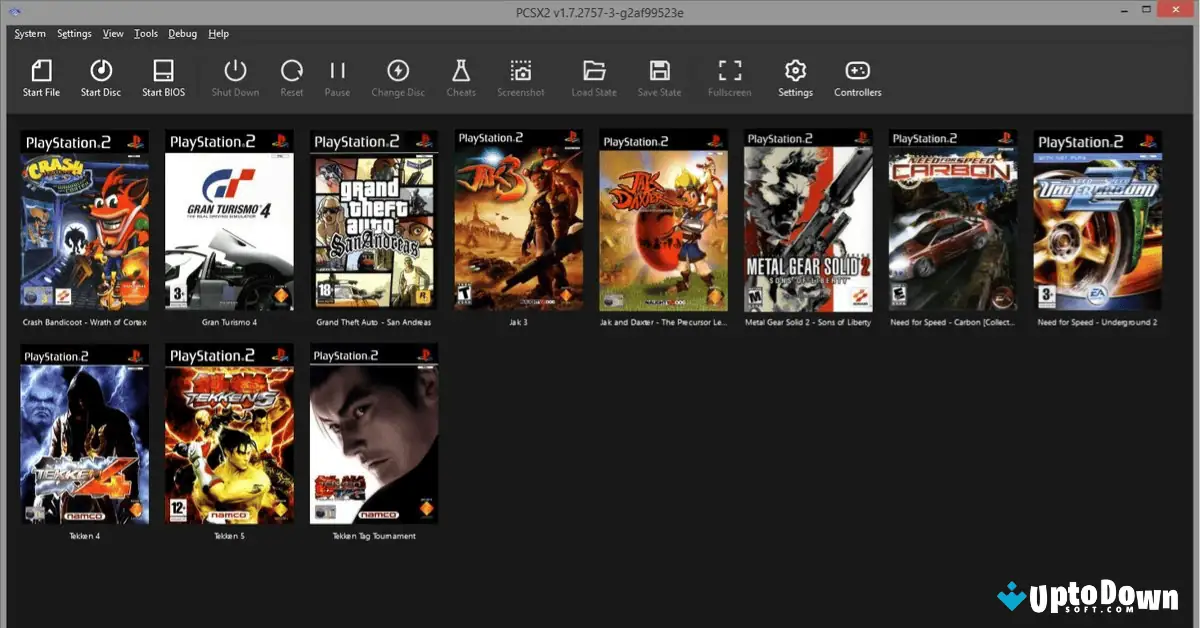The width and height of the screenshot is (1200, 628).
Task: Pause emulation using the Pause icon
Action: click(x=337, y=73)
